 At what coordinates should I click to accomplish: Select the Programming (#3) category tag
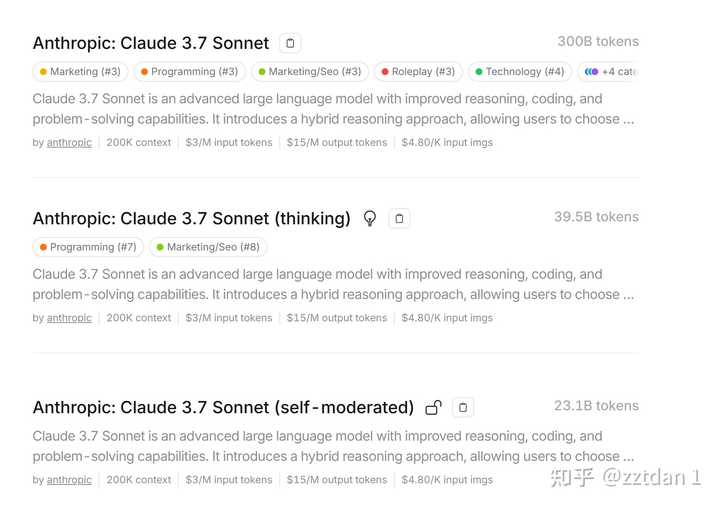(189, 72)
